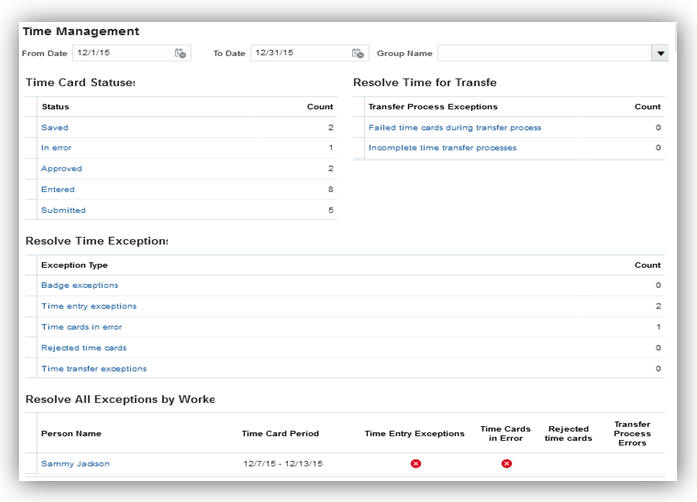Open the Approved status link
The height and width of the screenshot is (502, 697).
point(61,169)
